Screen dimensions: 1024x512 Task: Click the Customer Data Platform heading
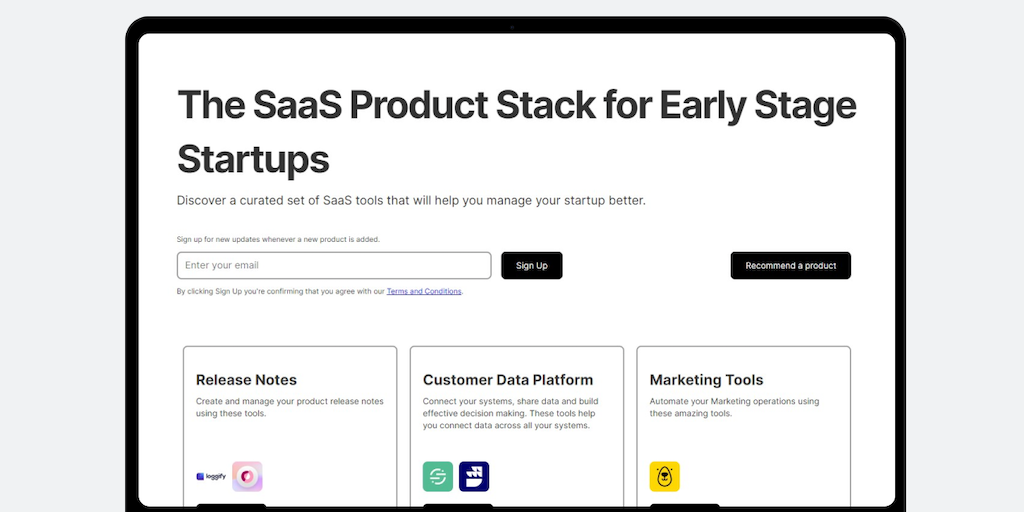(x=508, y=380)
